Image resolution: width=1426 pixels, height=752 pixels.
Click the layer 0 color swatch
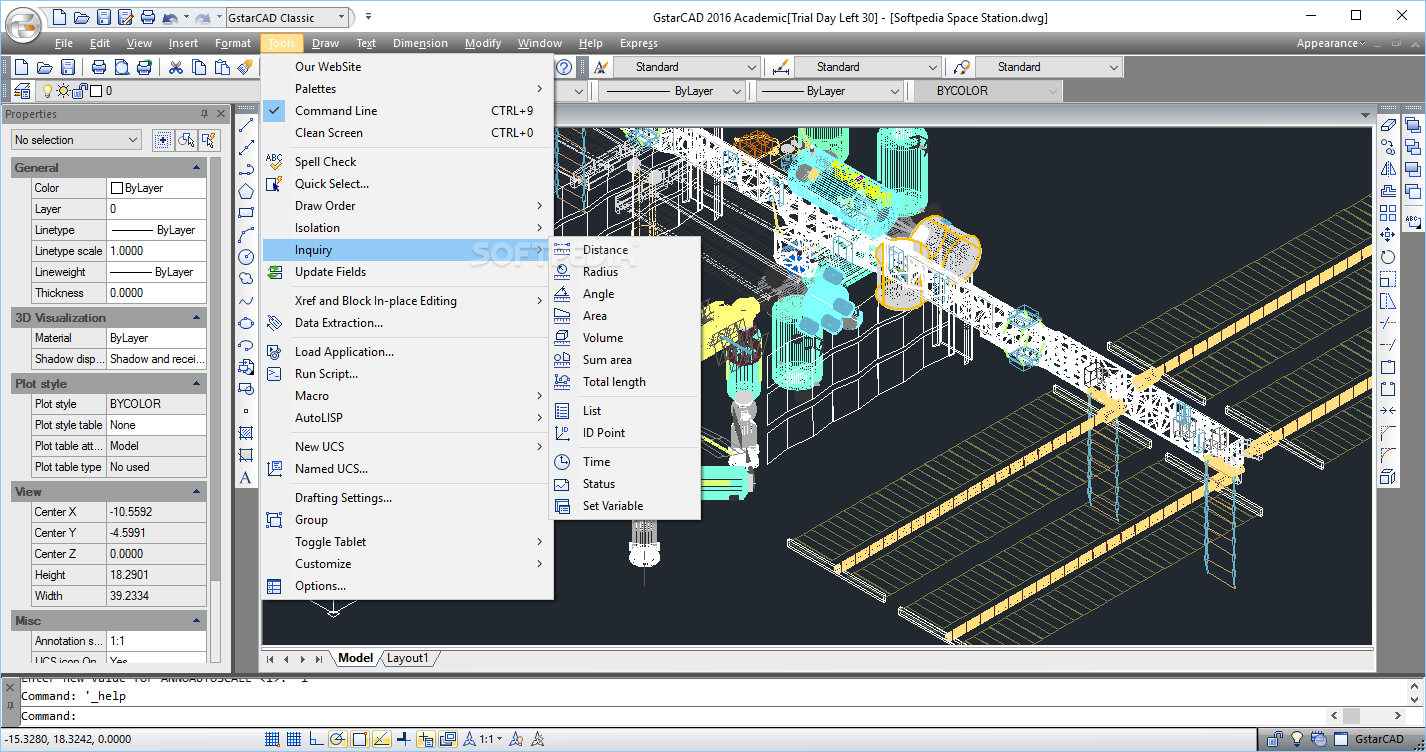click(x=96, y=91)
